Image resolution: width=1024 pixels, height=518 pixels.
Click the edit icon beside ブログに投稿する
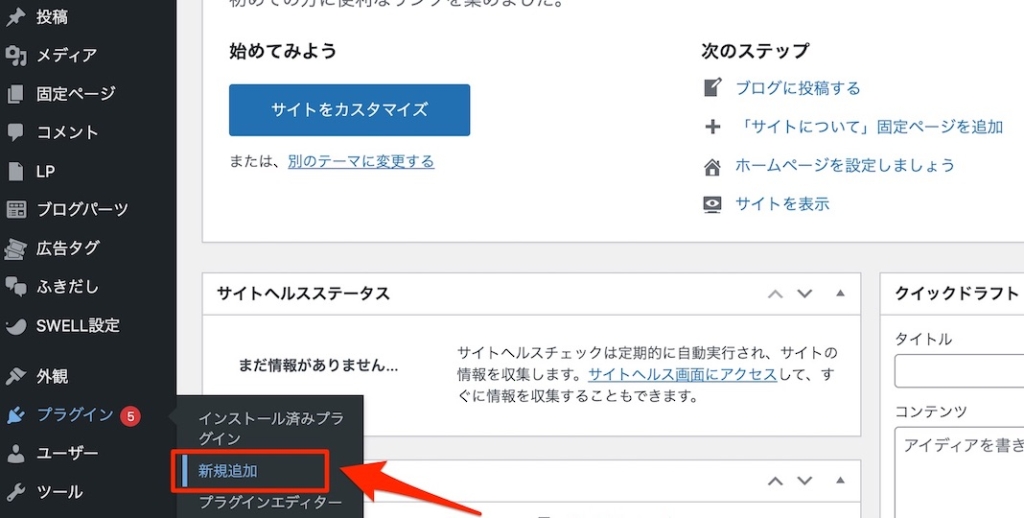click(712, 88)
